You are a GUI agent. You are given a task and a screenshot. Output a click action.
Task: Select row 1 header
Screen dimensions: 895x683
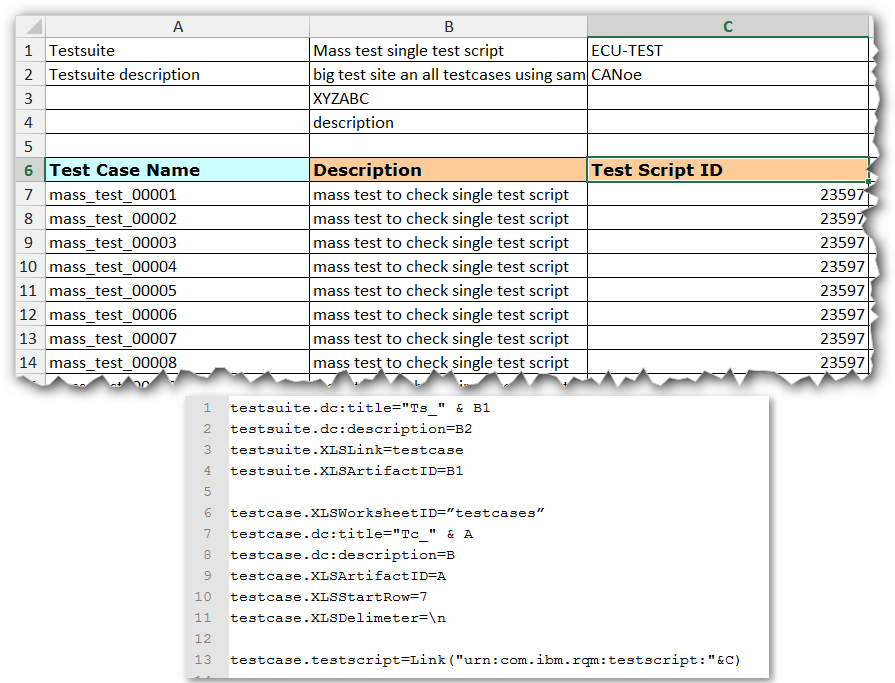click(29, 50)
